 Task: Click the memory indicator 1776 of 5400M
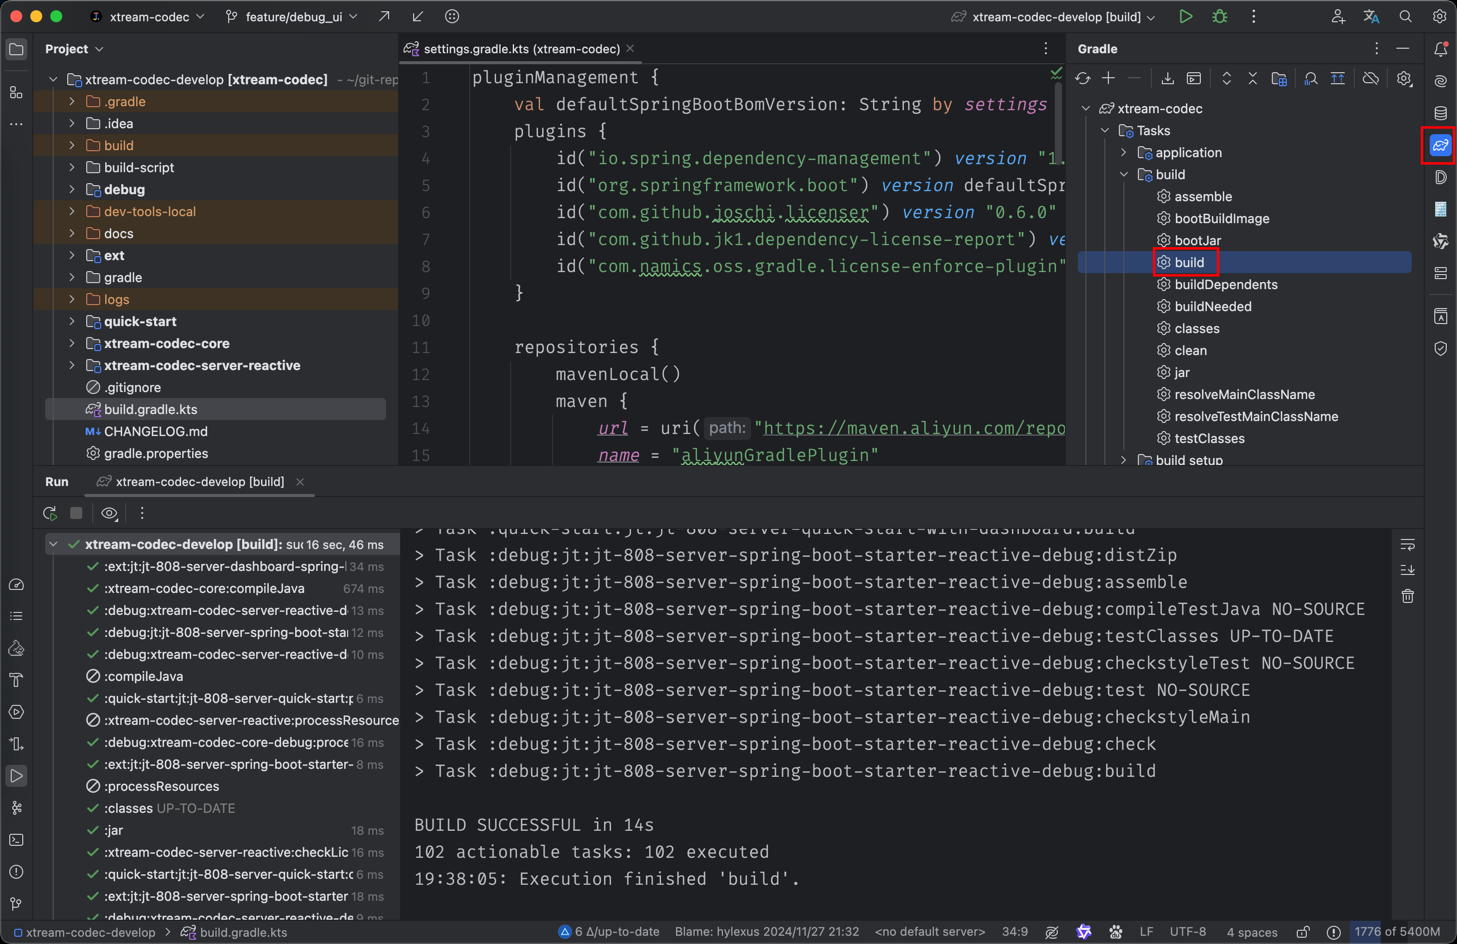(x=1396, y=932)
